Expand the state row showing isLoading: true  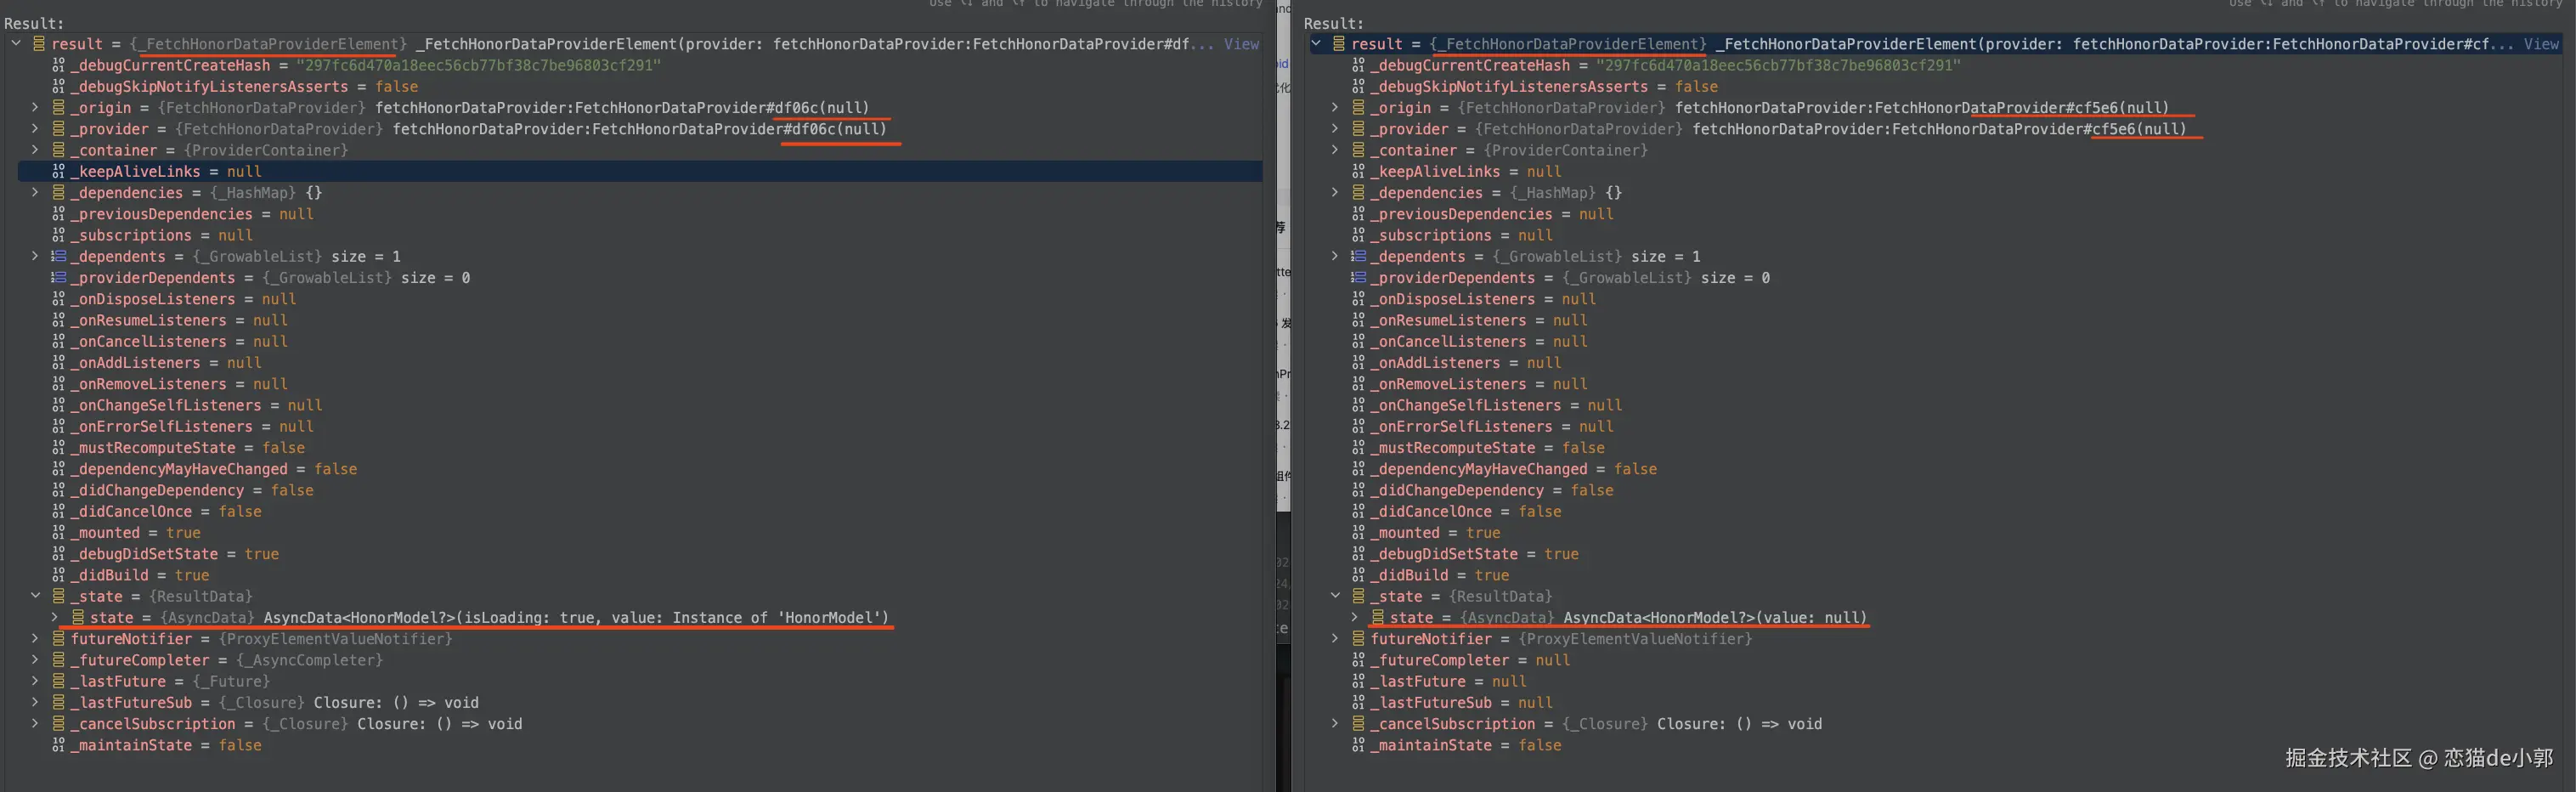click(x=54, y=618)
